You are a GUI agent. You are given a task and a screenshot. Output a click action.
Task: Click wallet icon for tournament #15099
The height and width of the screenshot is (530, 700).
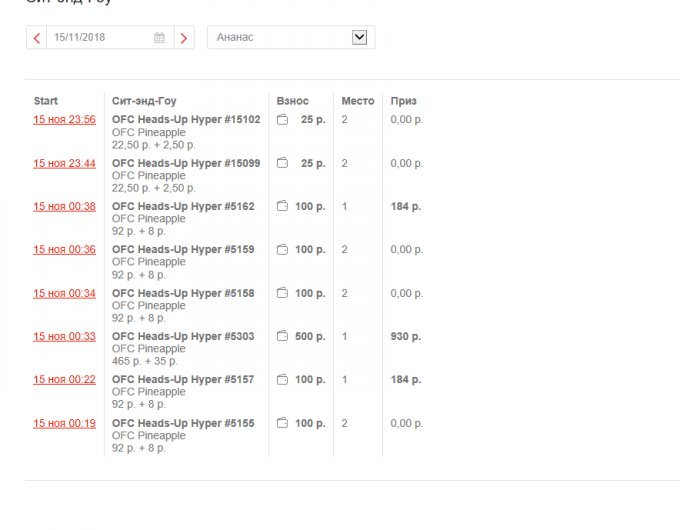coord(283,163)
